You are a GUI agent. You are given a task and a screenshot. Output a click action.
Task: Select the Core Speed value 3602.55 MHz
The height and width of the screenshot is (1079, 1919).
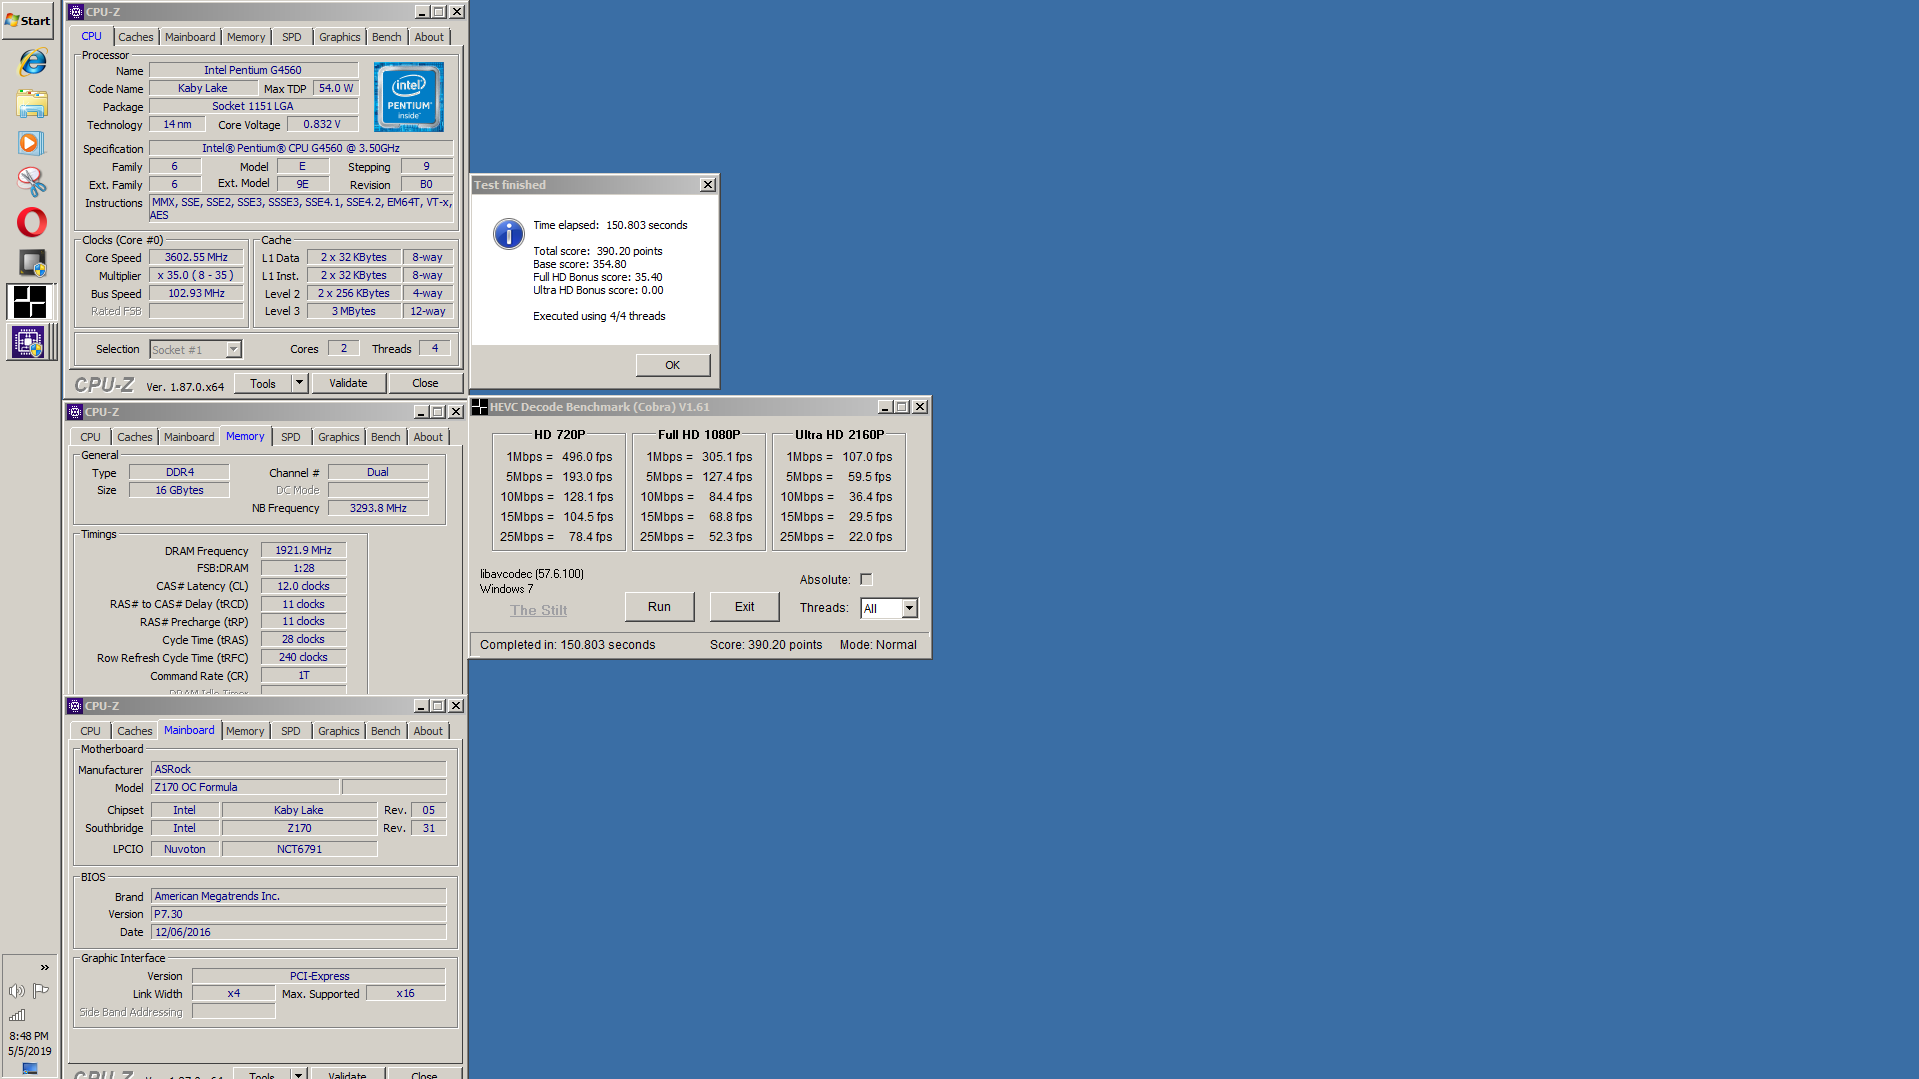pos(196,257)
